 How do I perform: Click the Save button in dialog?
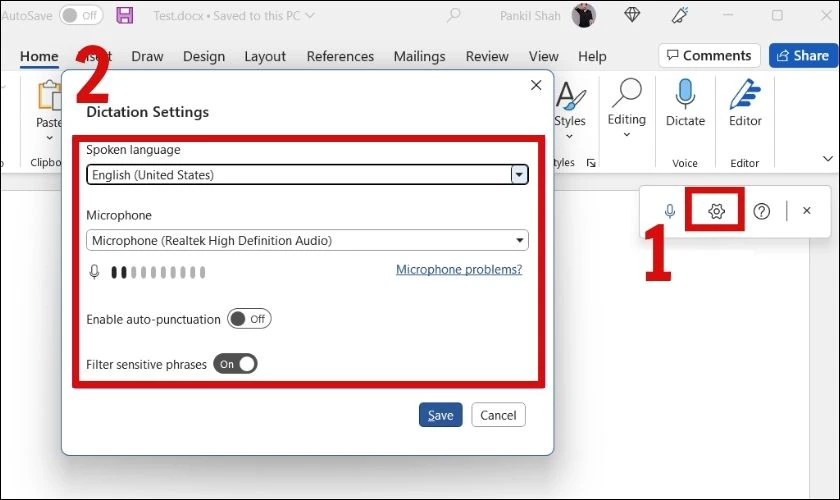(x=440, y=415)
